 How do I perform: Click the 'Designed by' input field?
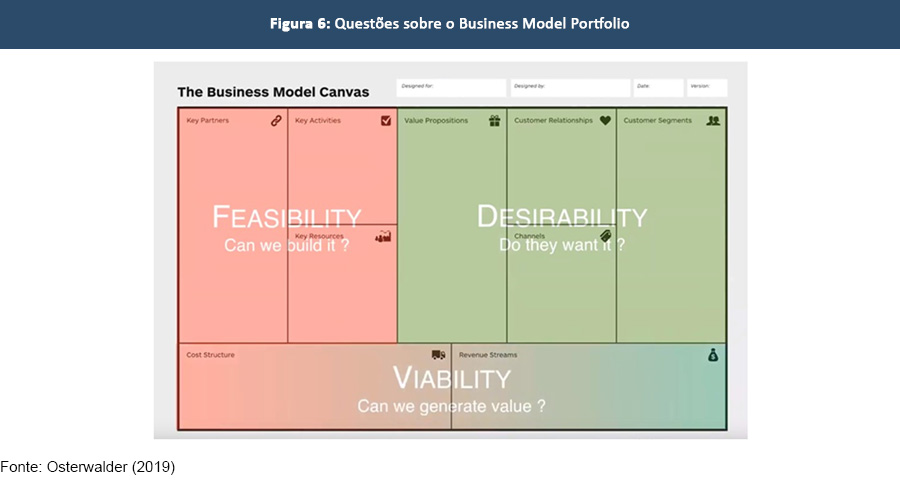pyautogui.click(x=570, y=88)
